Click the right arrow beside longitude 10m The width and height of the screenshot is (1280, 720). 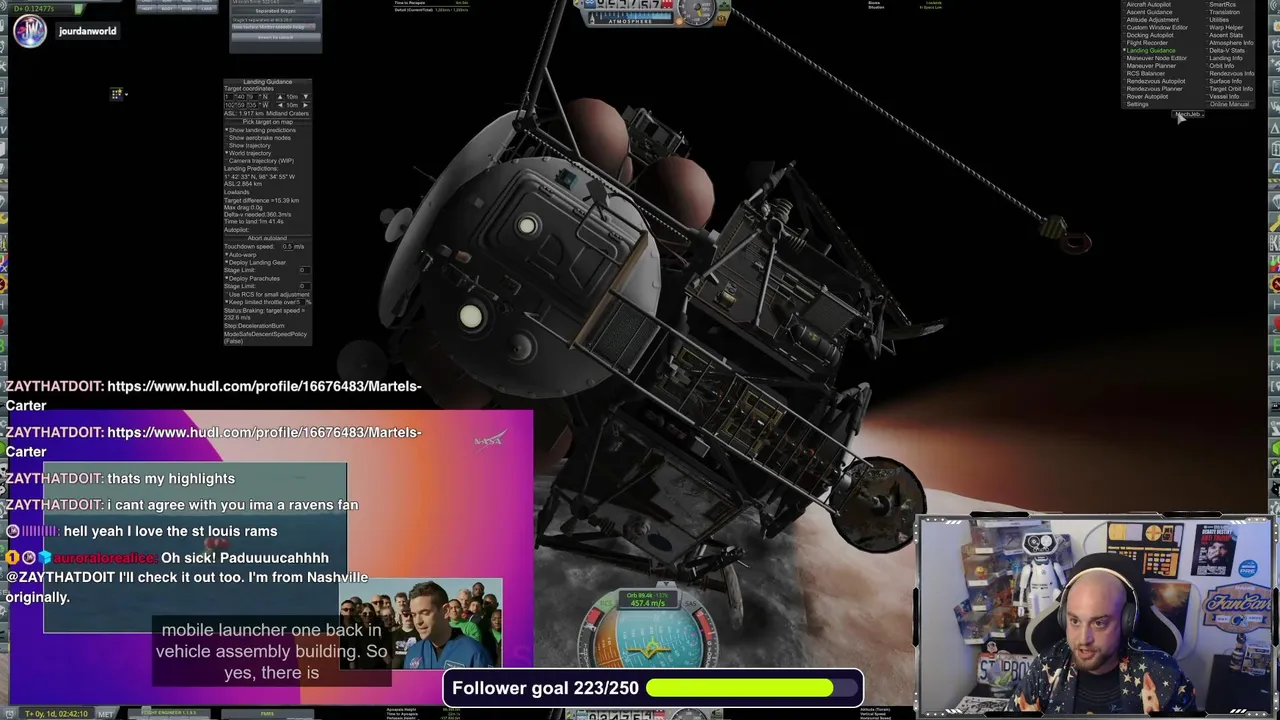tap(306, 105)
